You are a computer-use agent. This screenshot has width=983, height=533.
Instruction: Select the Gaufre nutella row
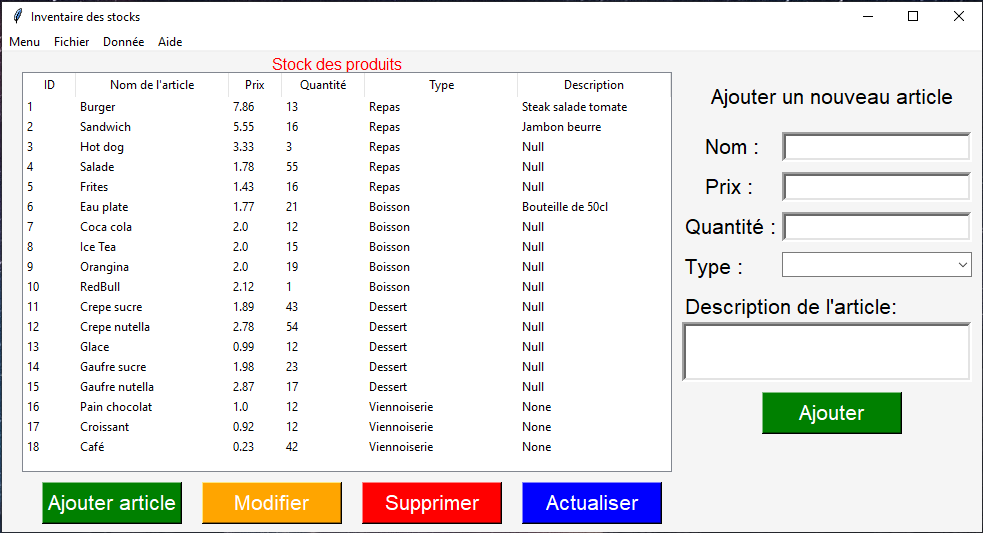(347, 388)
